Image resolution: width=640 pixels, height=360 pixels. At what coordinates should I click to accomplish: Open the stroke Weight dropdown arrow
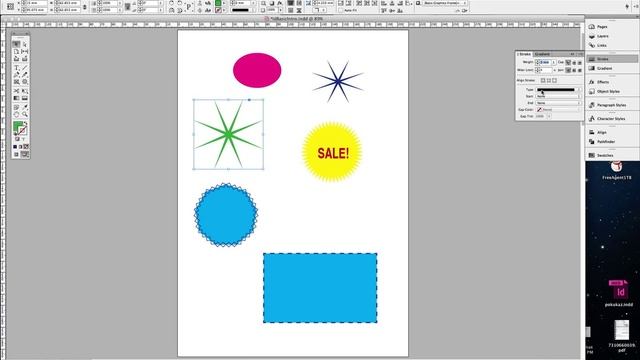[x=554, y=62]
